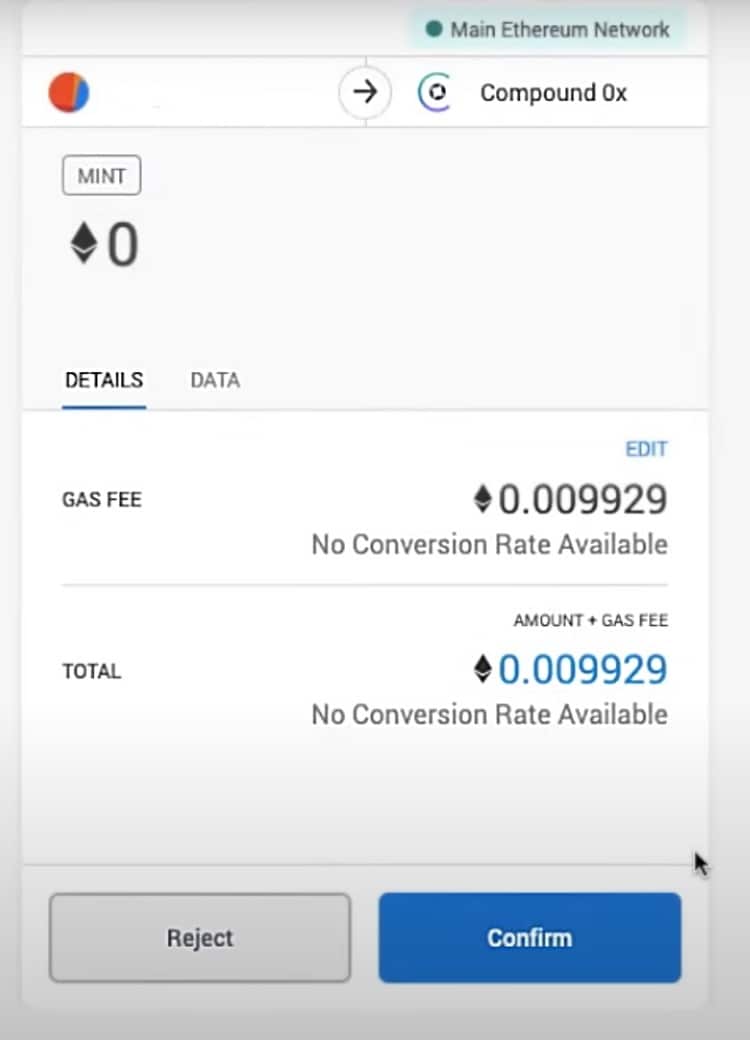
Task: Click the arrow icon between sender and recipient
Action: click(365, 93)
